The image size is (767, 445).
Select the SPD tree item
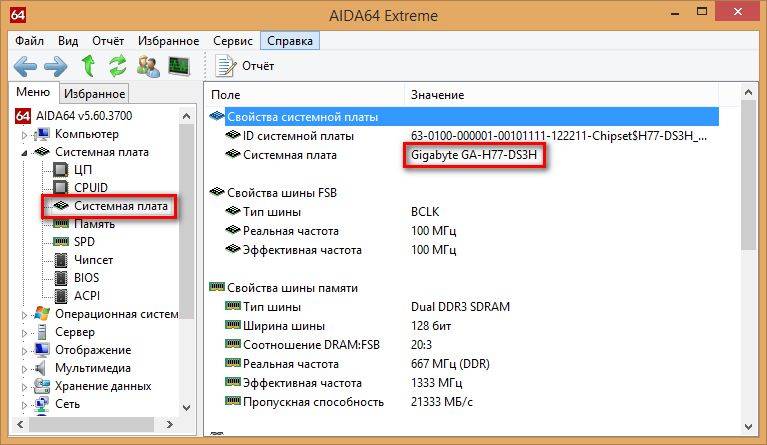[x=84, y=242]
